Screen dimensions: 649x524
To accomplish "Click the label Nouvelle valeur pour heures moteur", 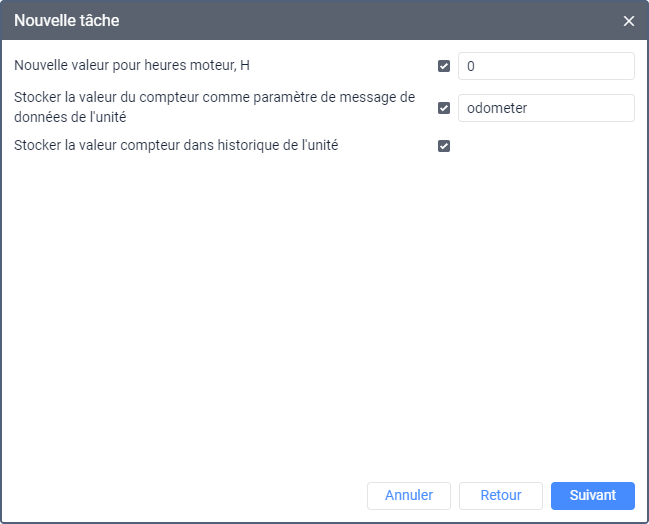I will 132,65.
